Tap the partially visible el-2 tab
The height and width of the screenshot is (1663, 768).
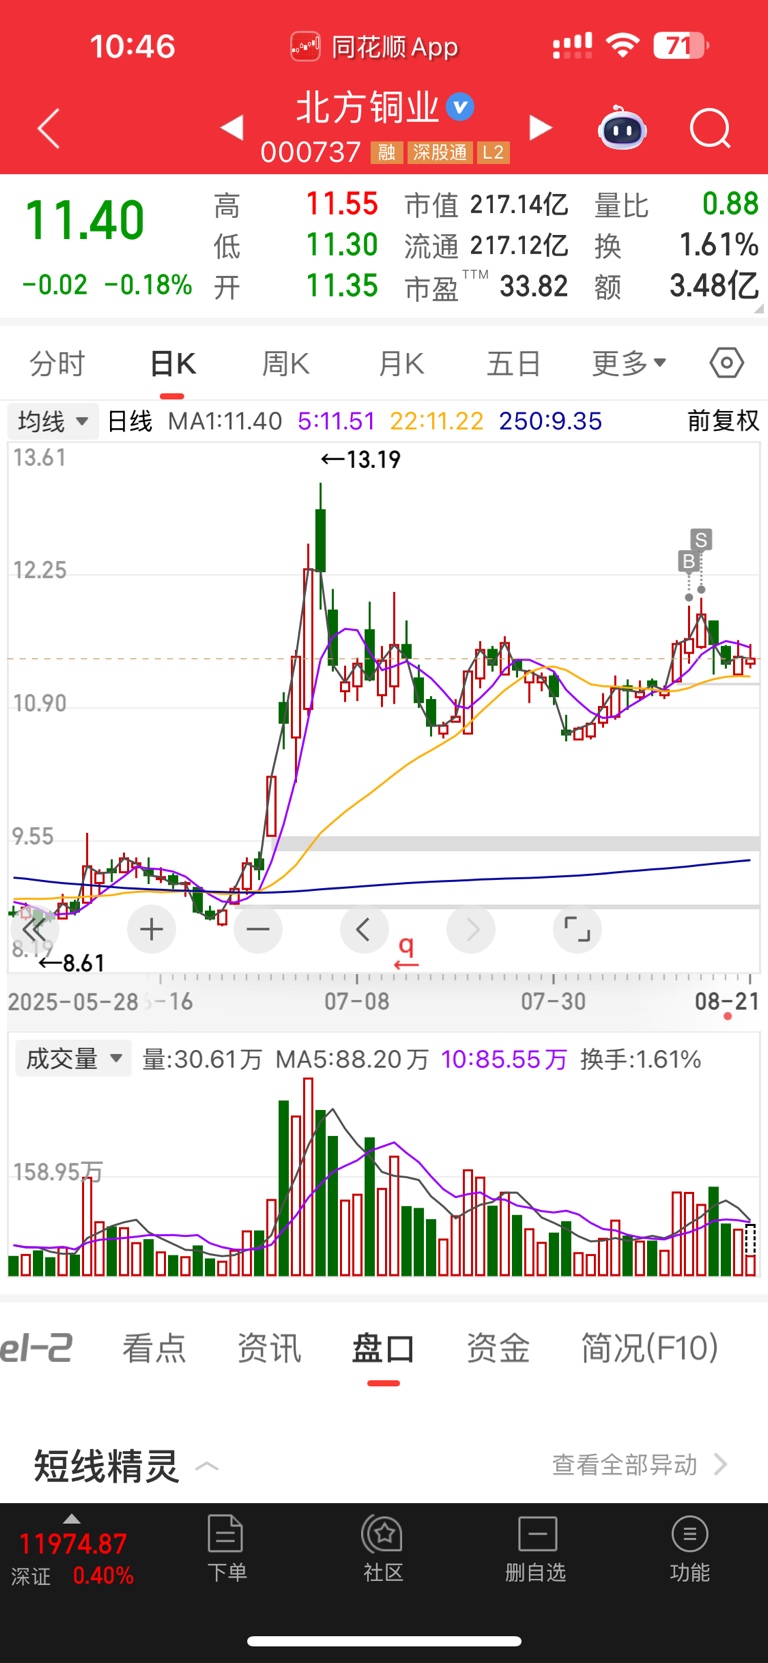pyautogui.click(x=36, y=1348)
